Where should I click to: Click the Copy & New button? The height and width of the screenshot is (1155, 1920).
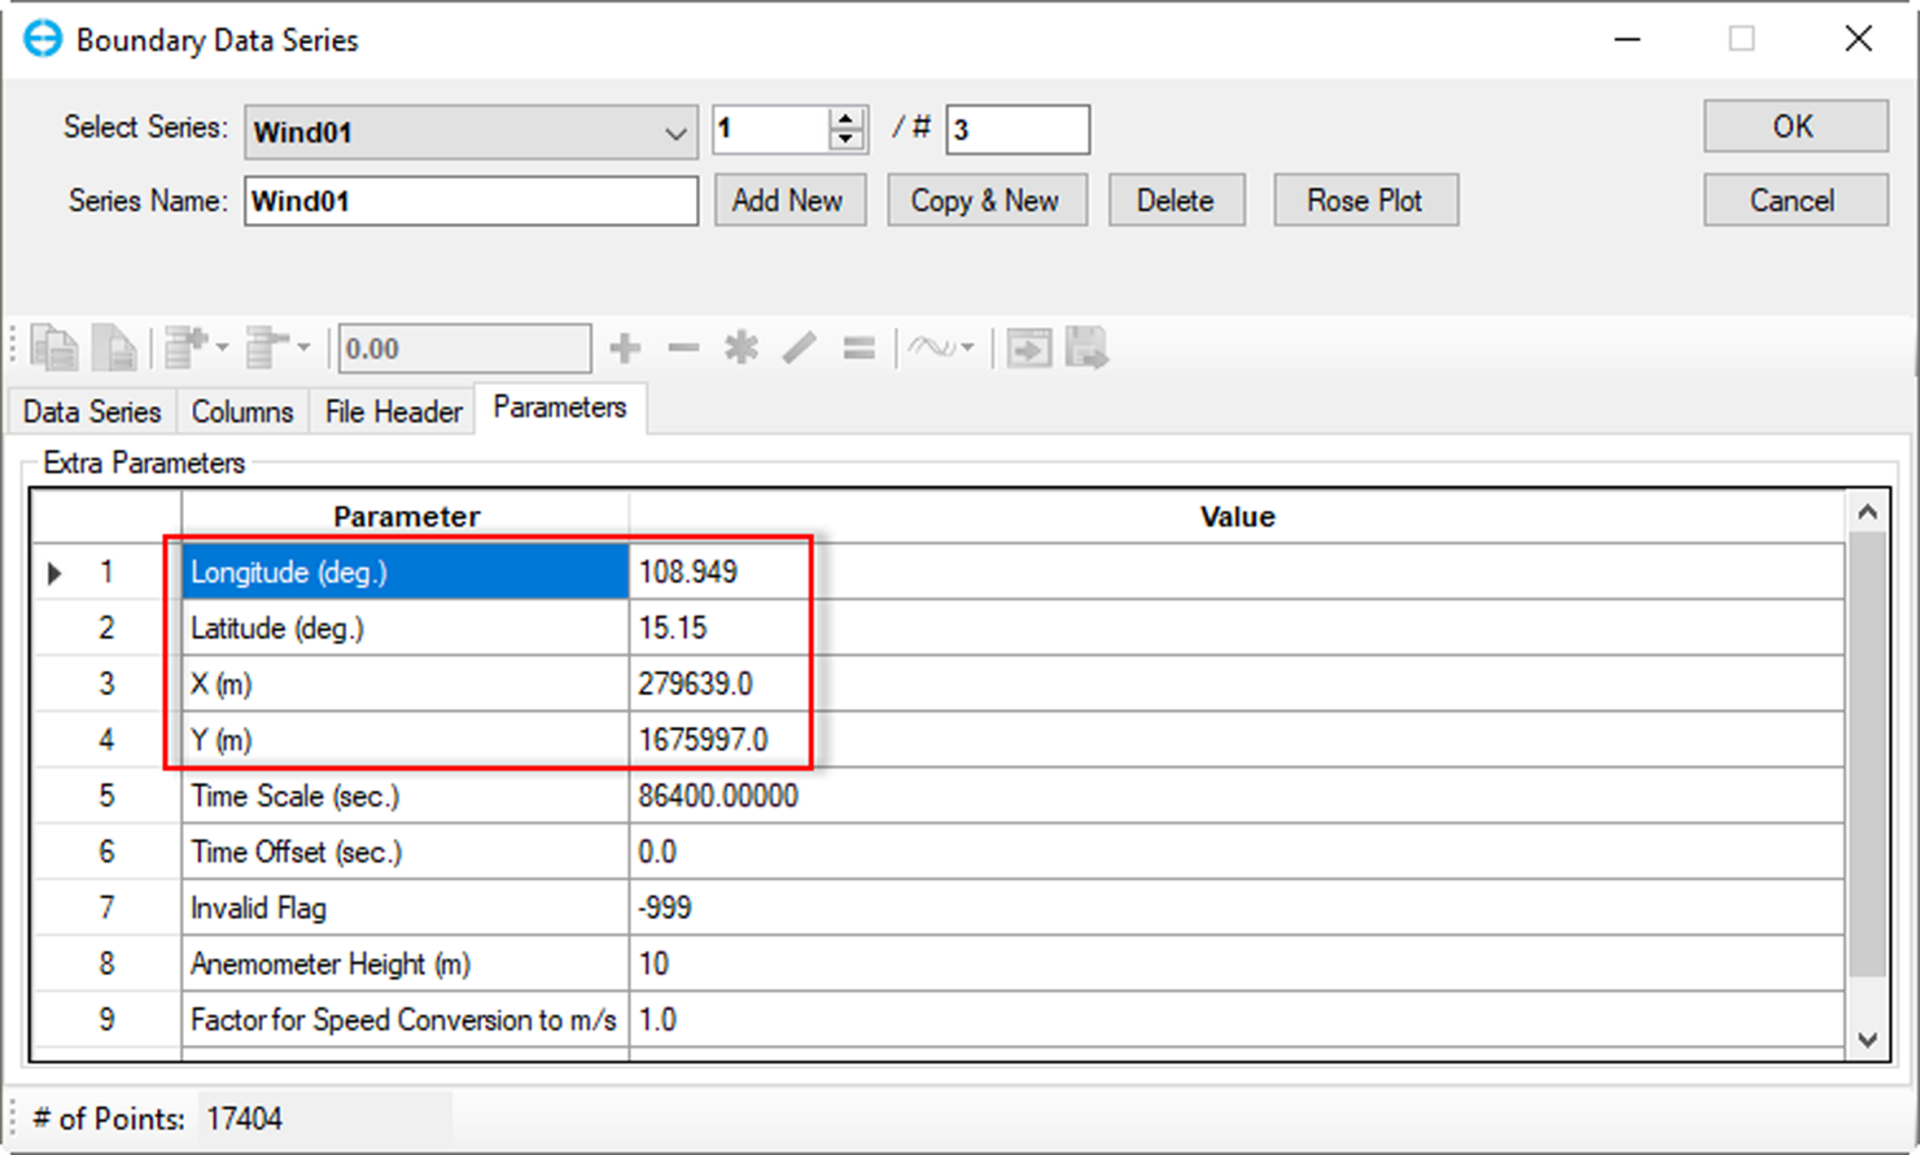pyautogui.click(x=986, y=200)
